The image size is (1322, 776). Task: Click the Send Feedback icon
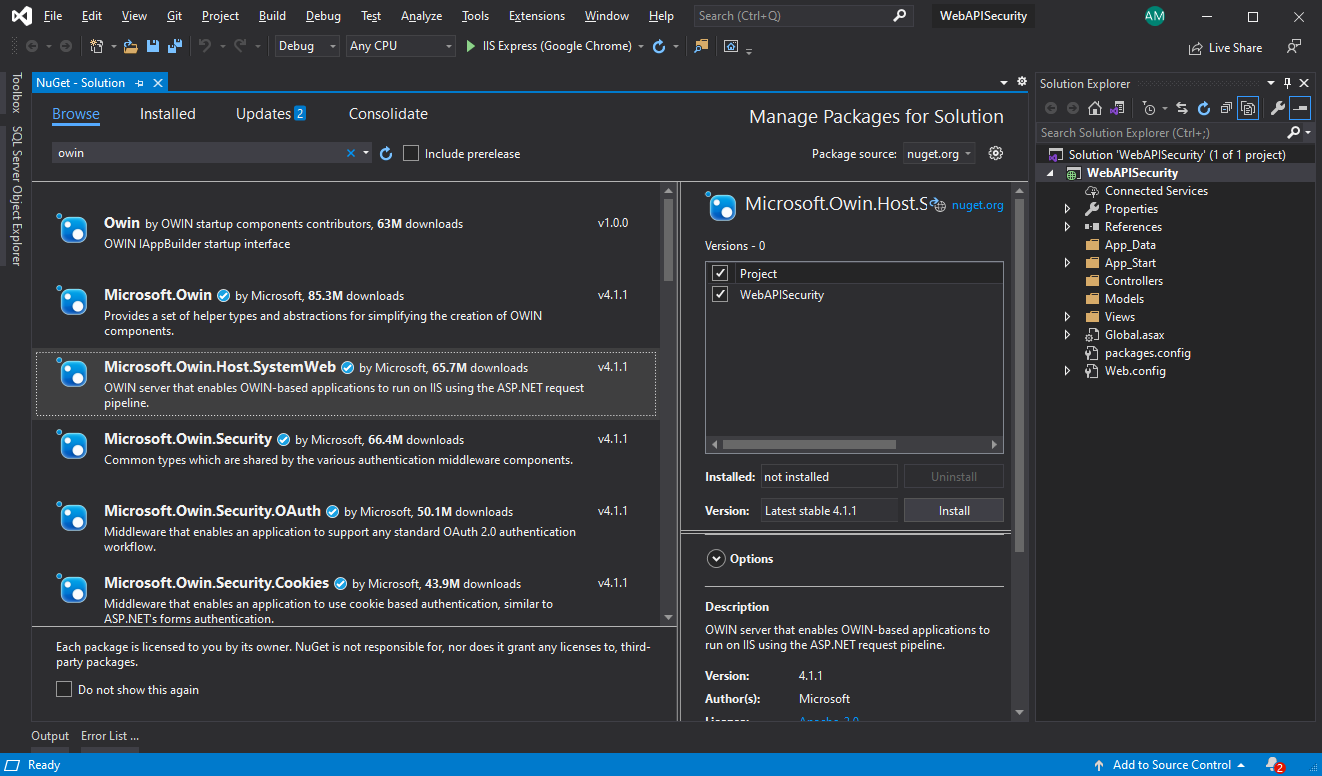click(x=1294, y=46)
